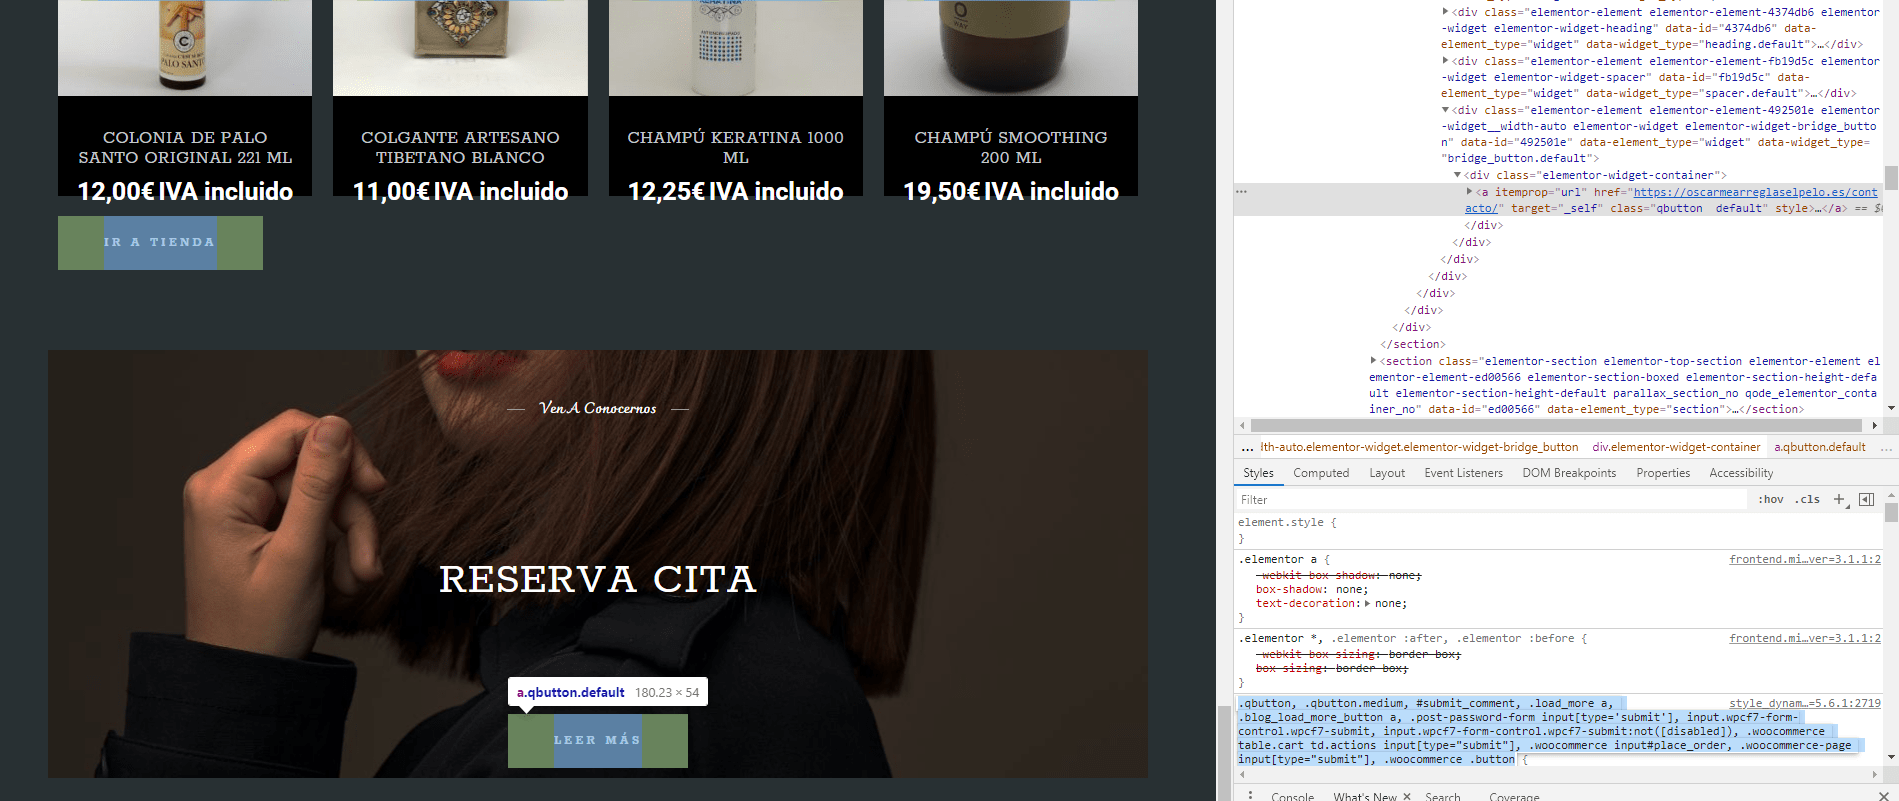This screenshot has width=1899, height=801.
Task: Select the What's New drawer tab
Action: coord(1365,796)
